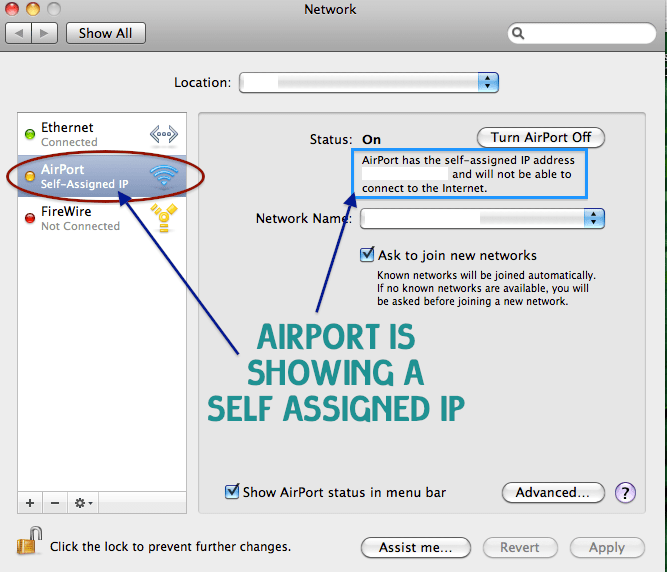Open the gear action menu
The height and width of the screenshot is (572, 667).
pyautogui.click(x=83, y=503)
